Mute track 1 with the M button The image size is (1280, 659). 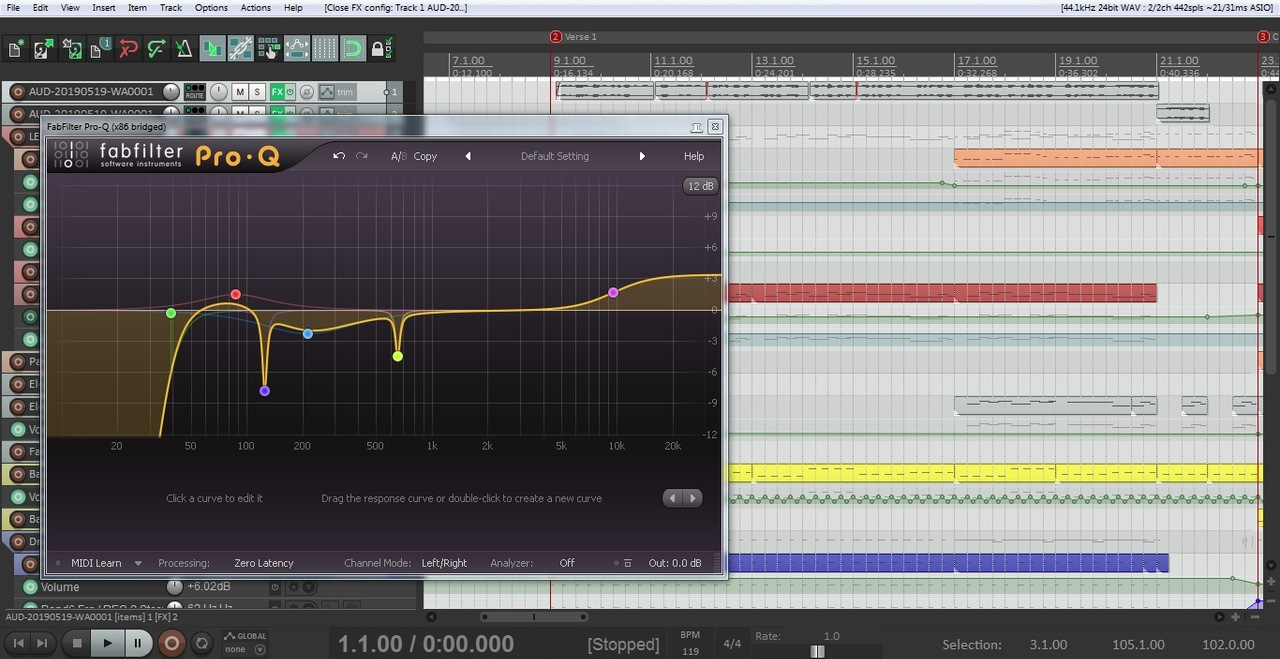click(x=240, y=92)
